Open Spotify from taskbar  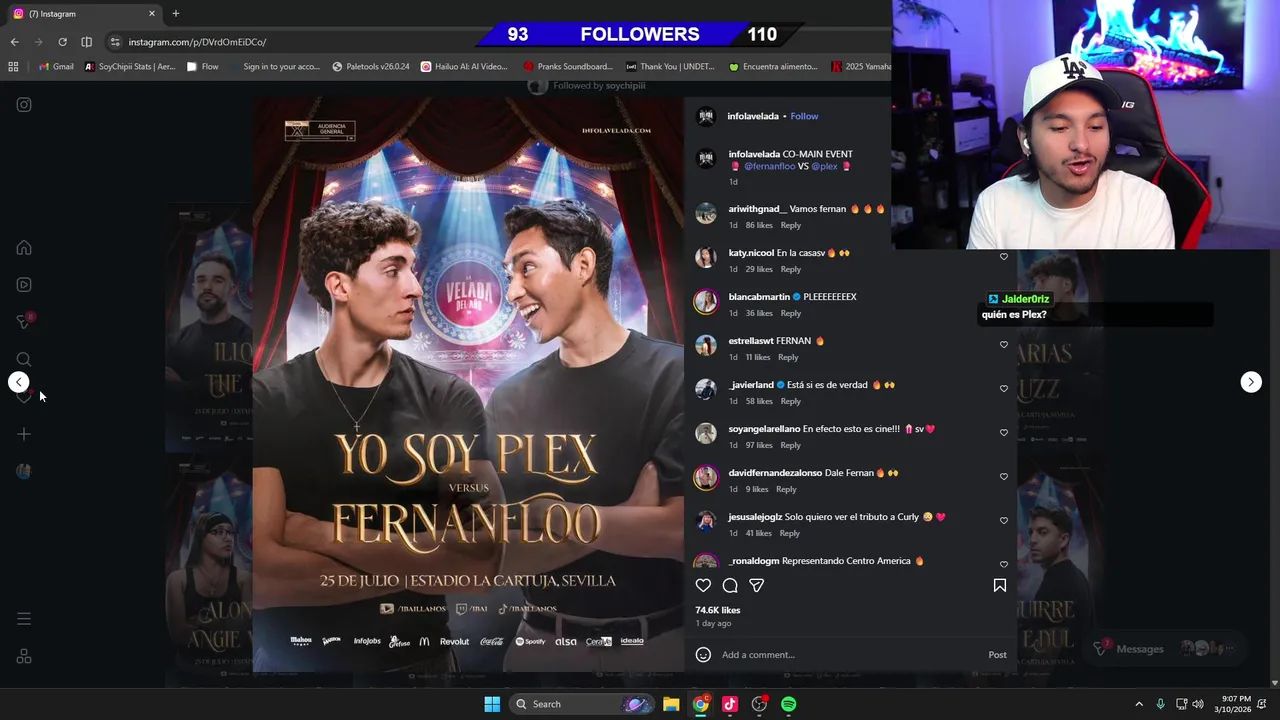tap(789, 704)
